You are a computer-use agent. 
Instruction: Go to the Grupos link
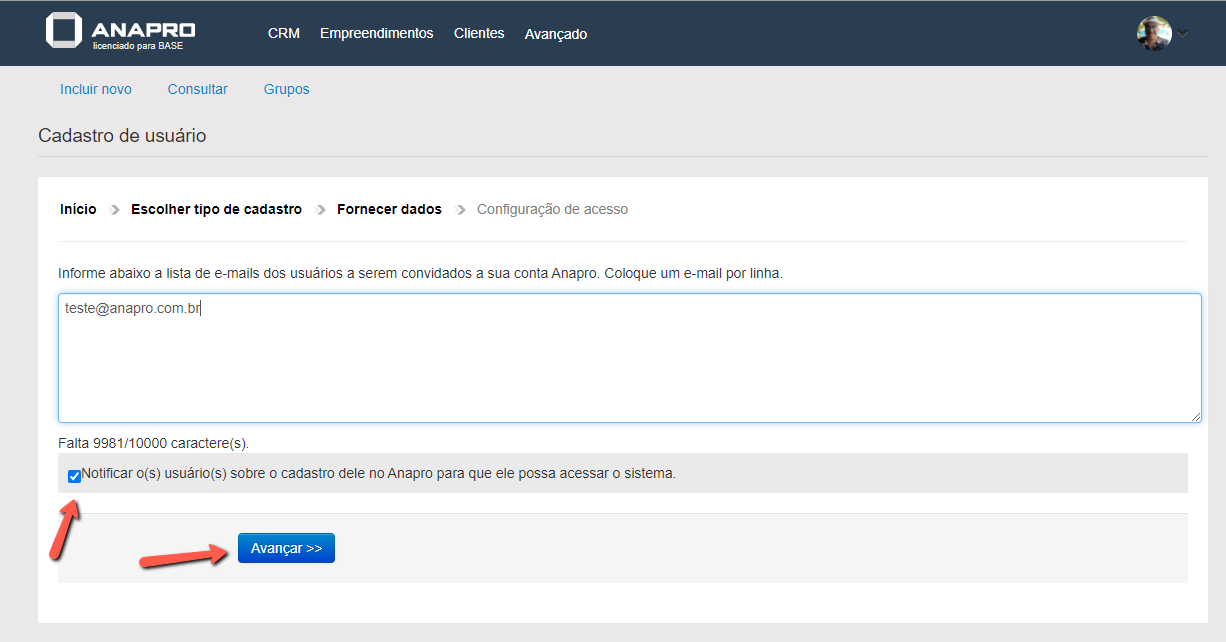(286, 89)
